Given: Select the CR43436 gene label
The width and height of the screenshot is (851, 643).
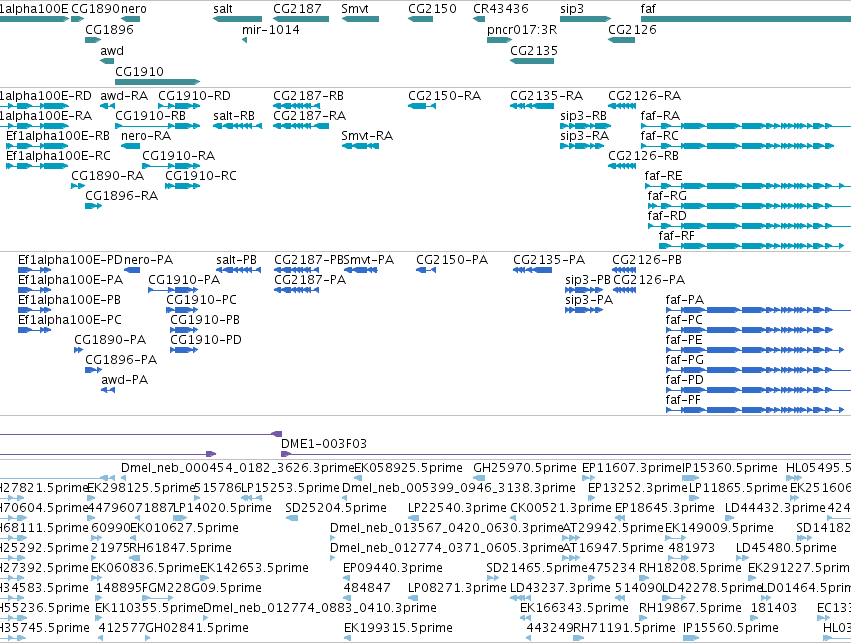Looking at the screenshot, I should coord(500,9).
